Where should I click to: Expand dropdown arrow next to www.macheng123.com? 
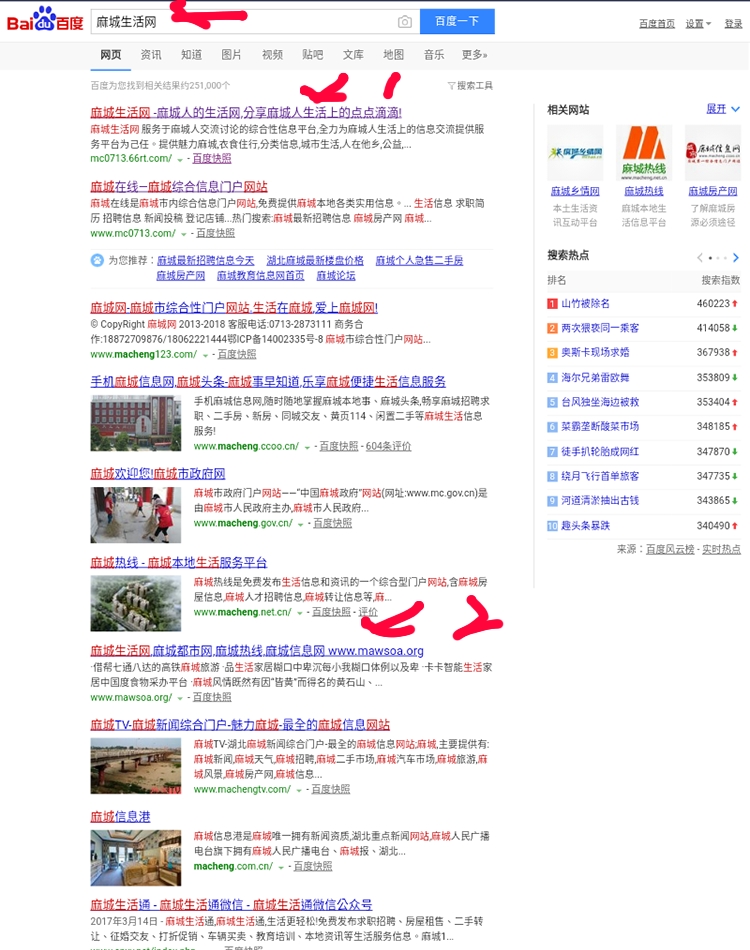click(205, 355)
